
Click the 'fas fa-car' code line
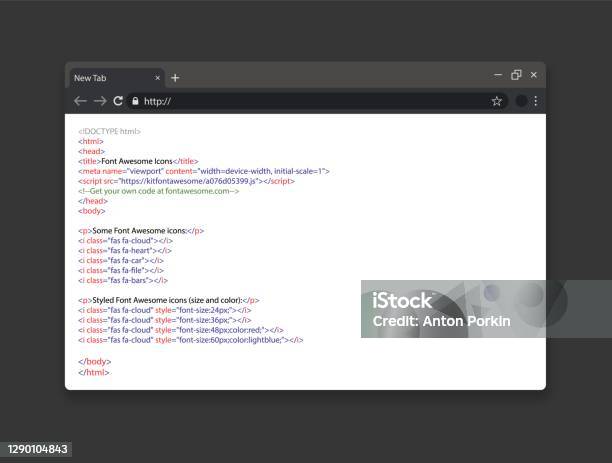(121, 260)
